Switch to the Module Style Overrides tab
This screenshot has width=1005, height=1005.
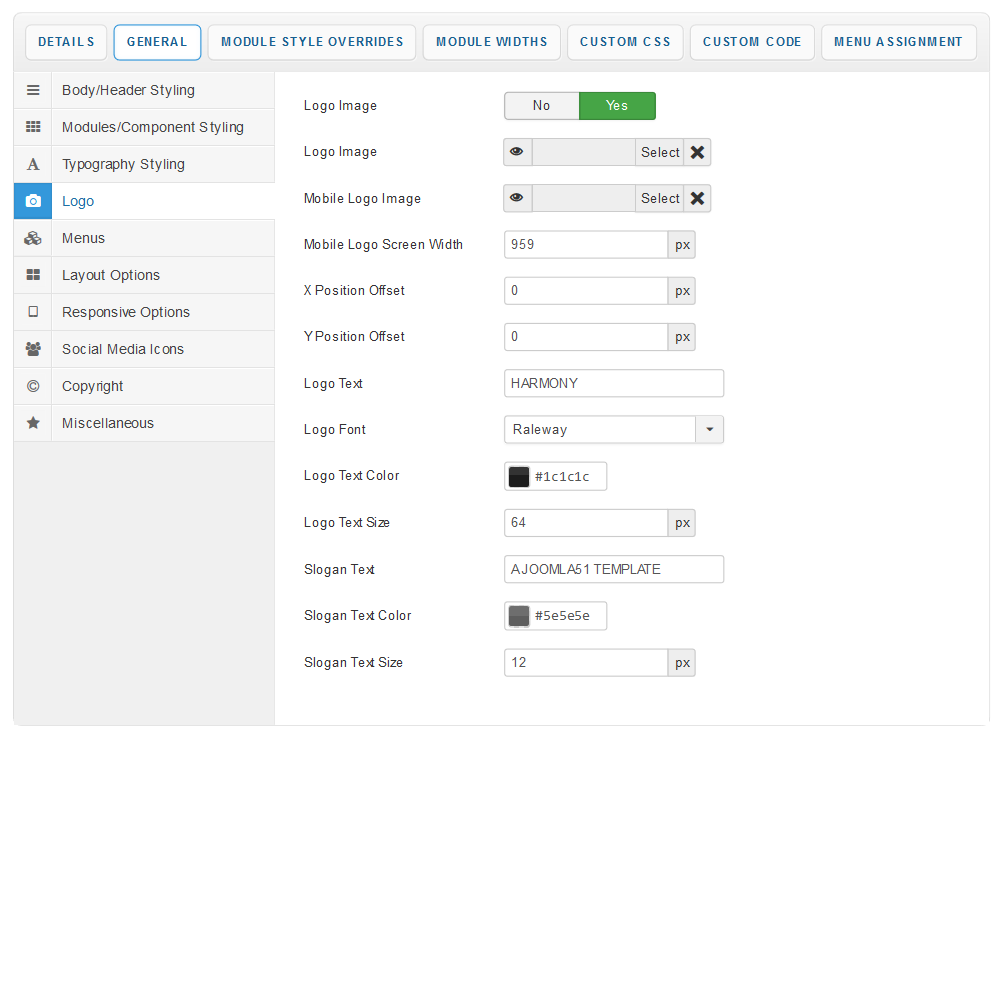[x=312, y=42]
